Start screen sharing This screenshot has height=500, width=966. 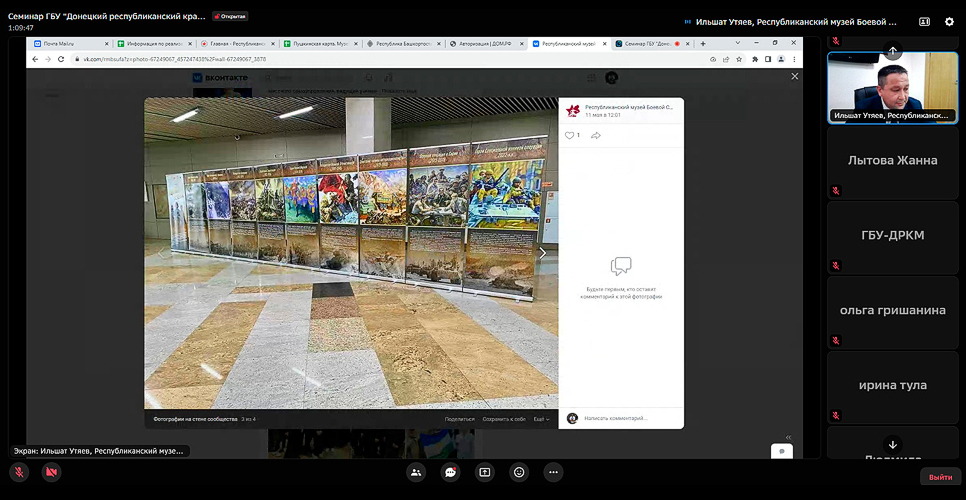485,472
